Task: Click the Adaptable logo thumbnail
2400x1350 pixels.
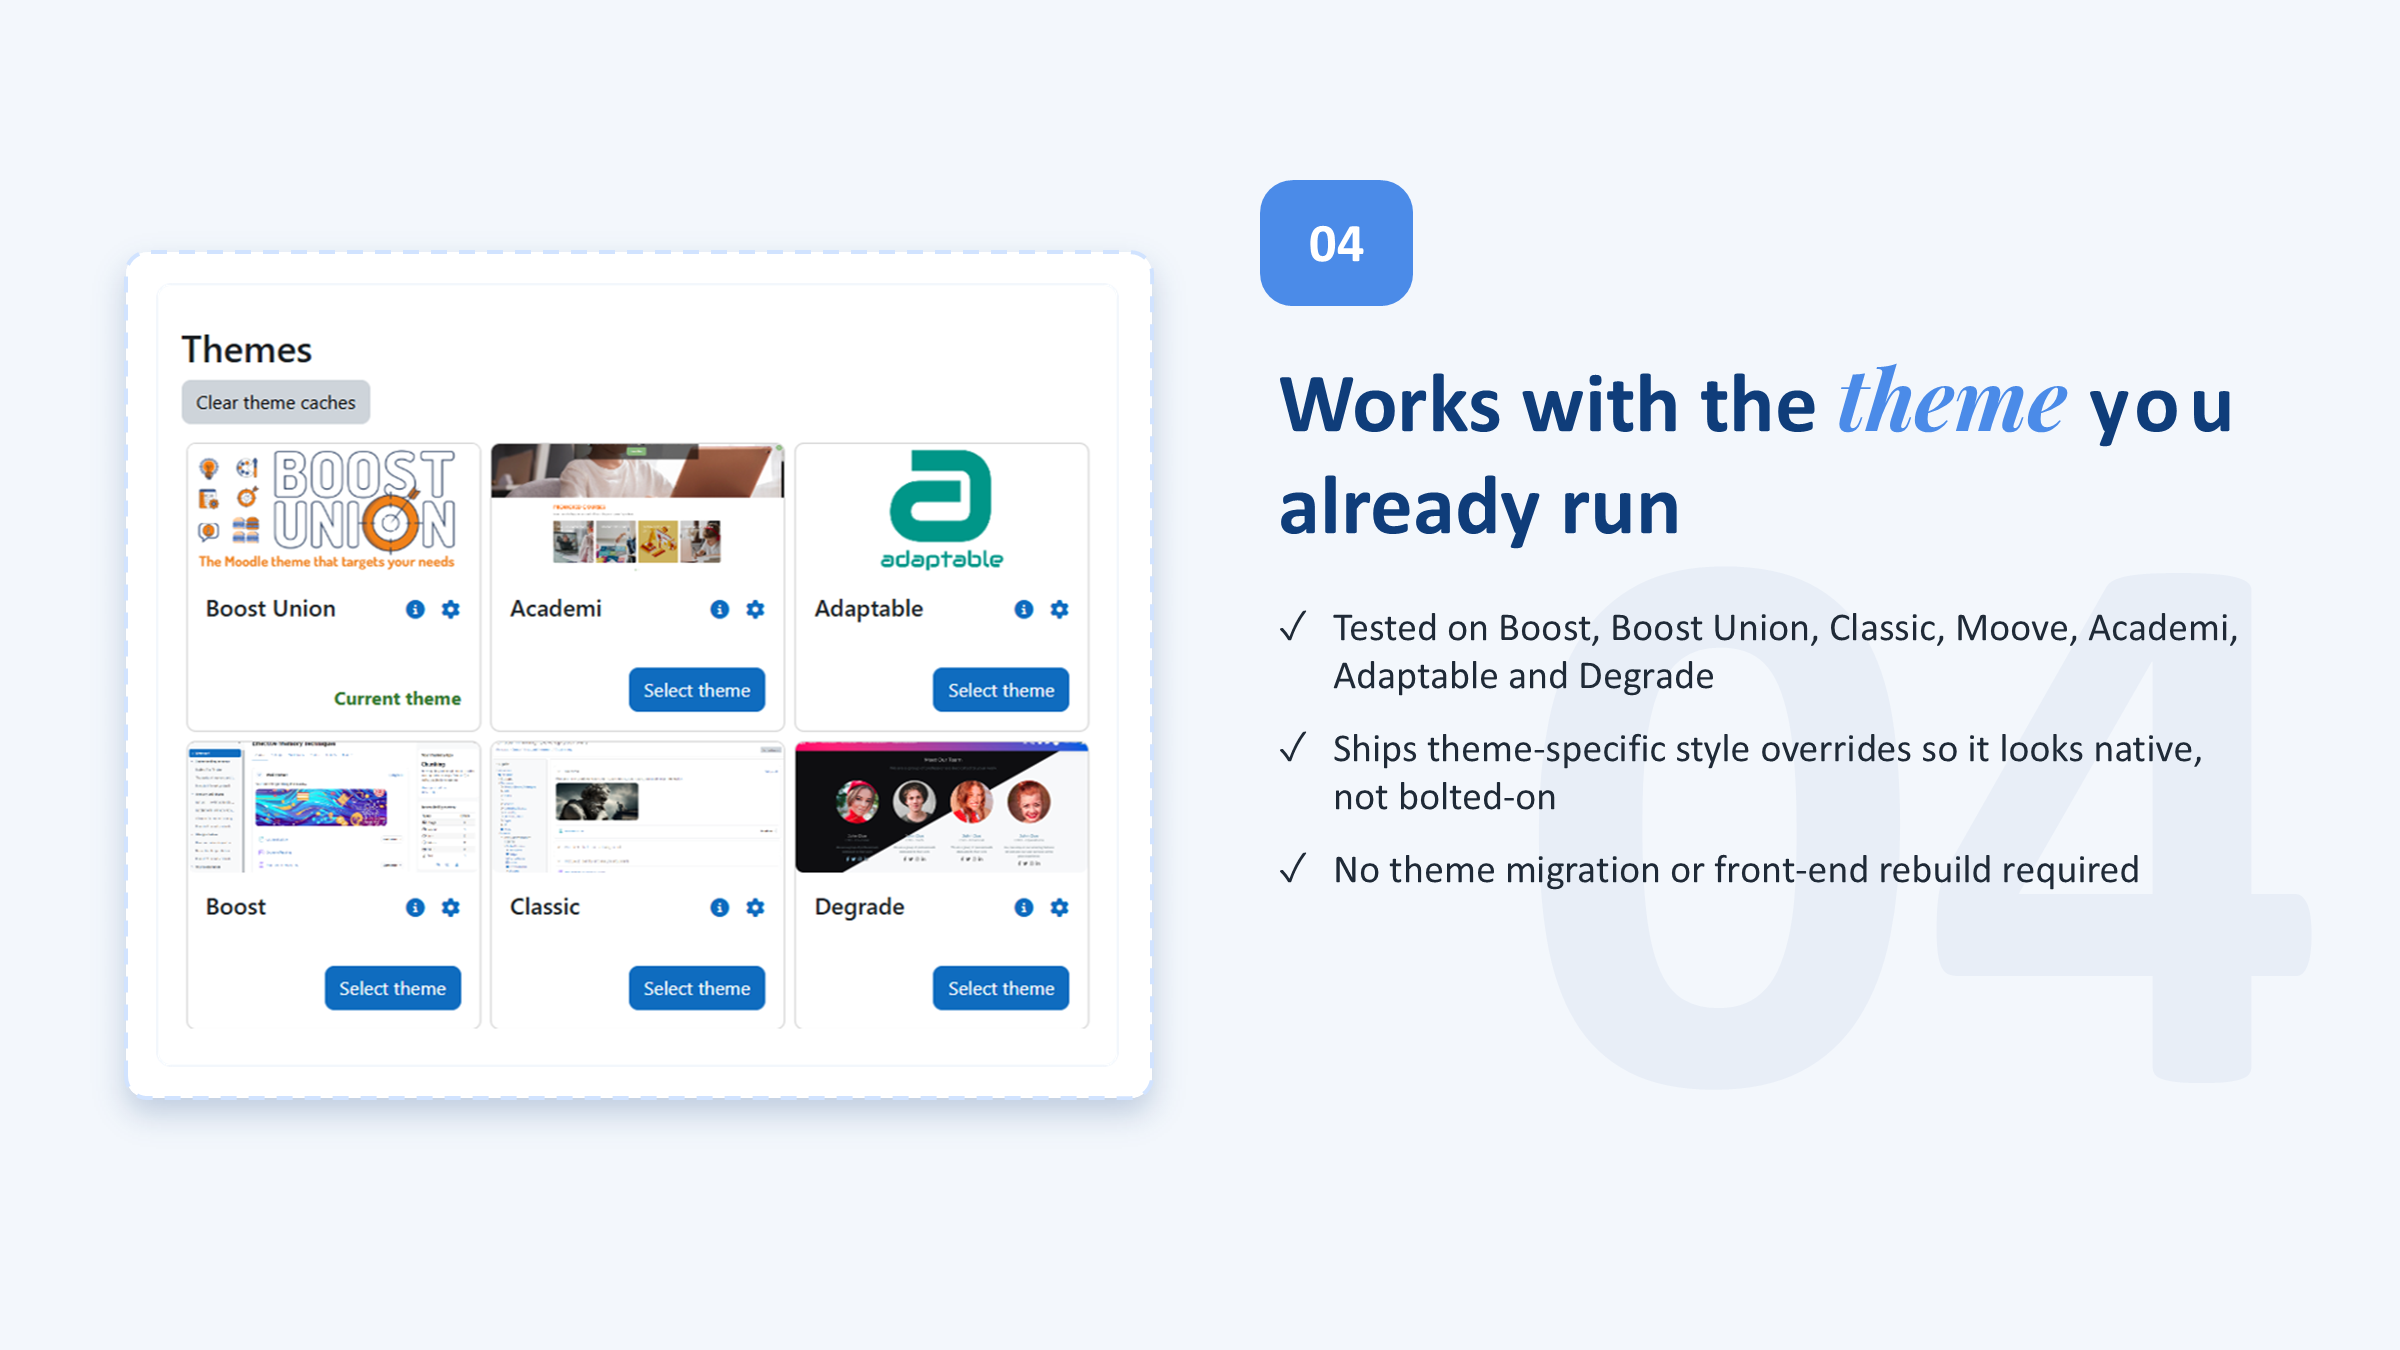Action: coord(941,510)
